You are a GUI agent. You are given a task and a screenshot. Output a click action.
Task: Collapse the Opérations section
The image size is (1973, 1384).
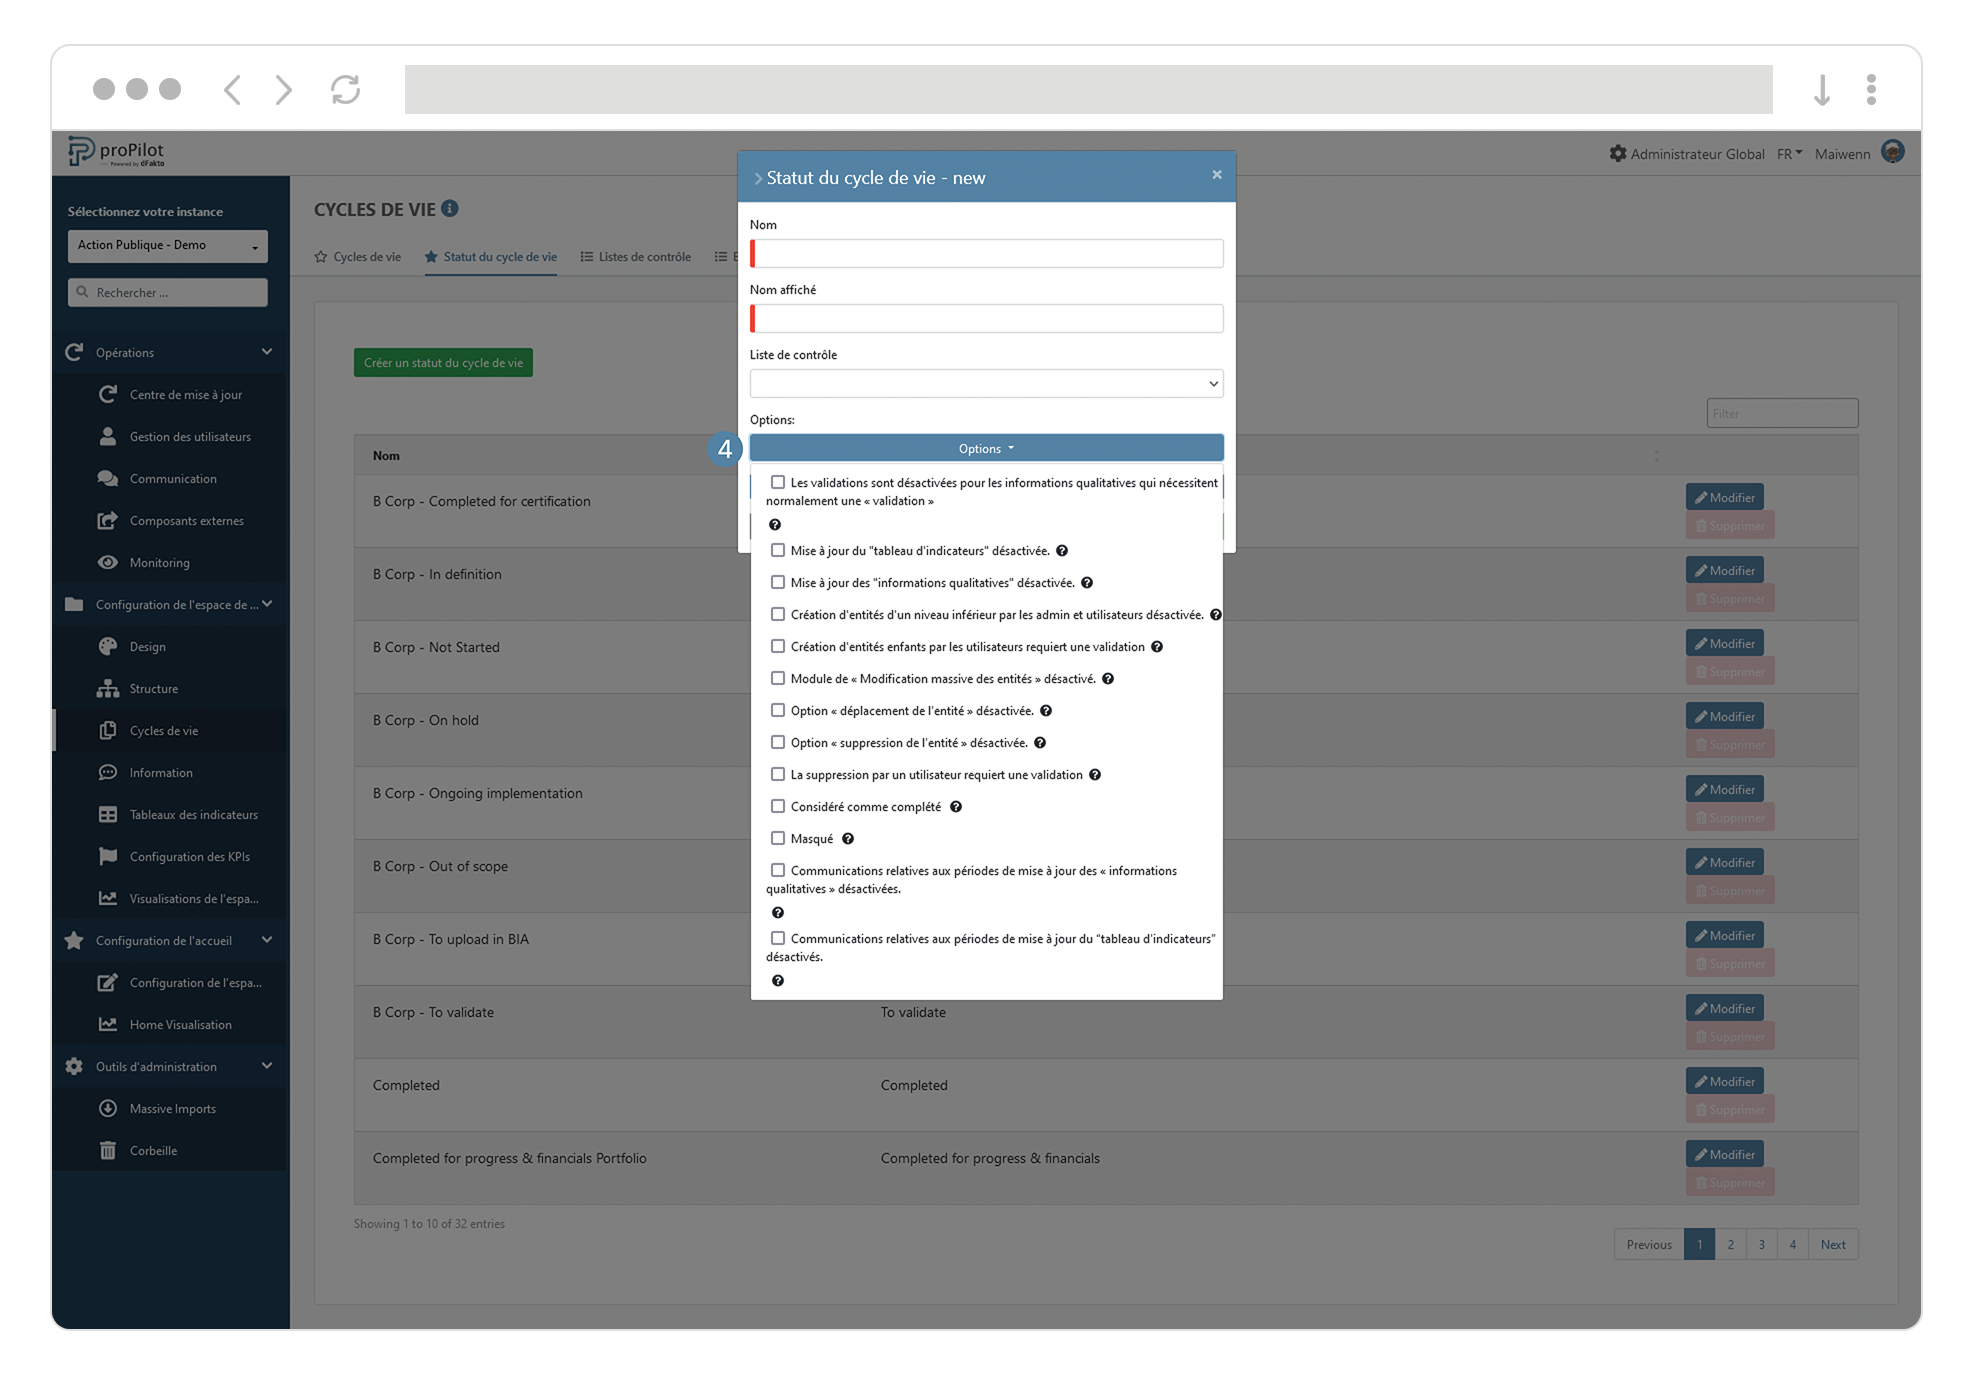coord(266,352)
